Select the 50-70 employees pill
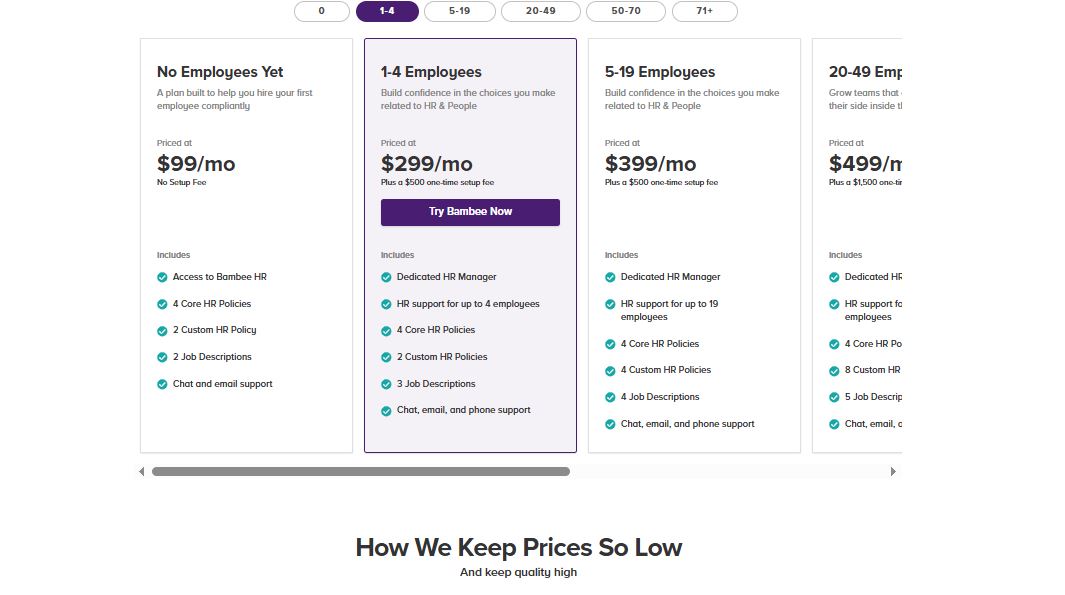The image size is (1065, 595). [626, 11]
